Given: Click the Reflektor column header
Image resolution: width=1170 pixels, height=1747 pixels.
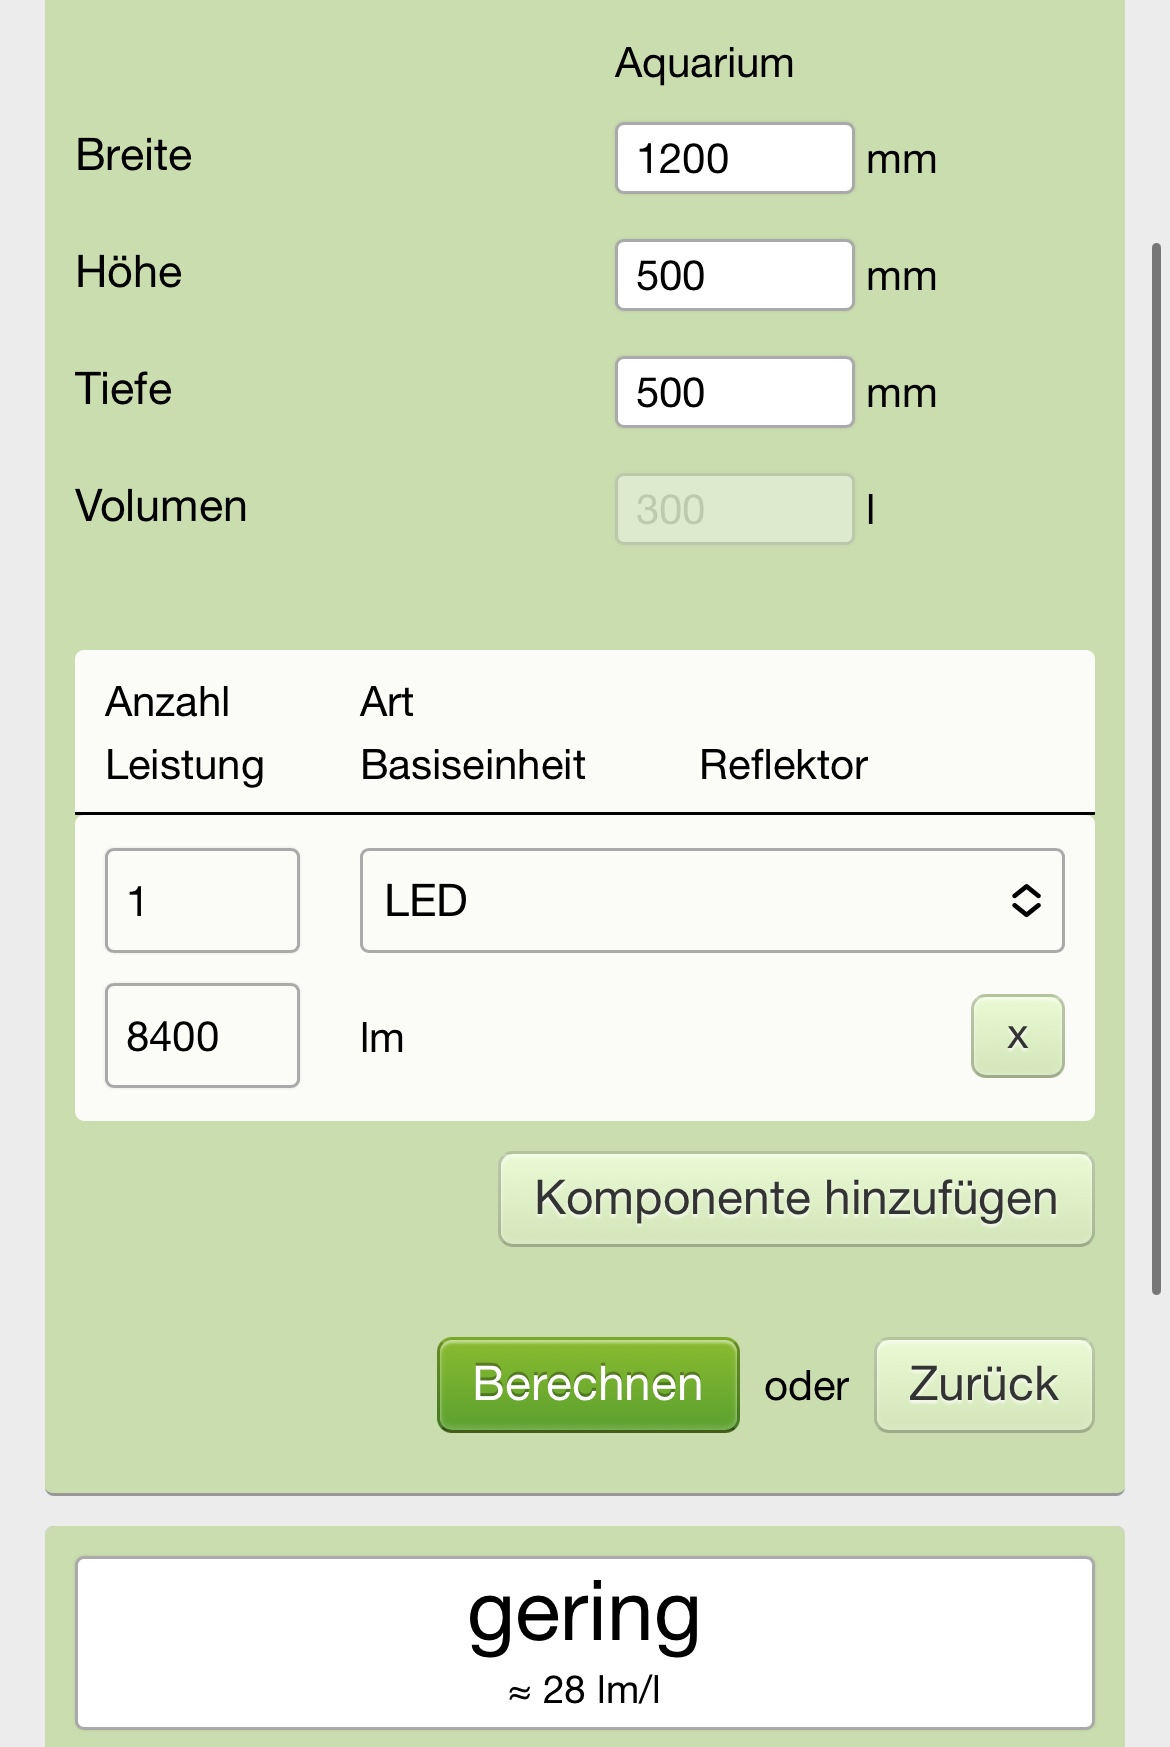Looking at the screenshot, I should tap(783, 765).
